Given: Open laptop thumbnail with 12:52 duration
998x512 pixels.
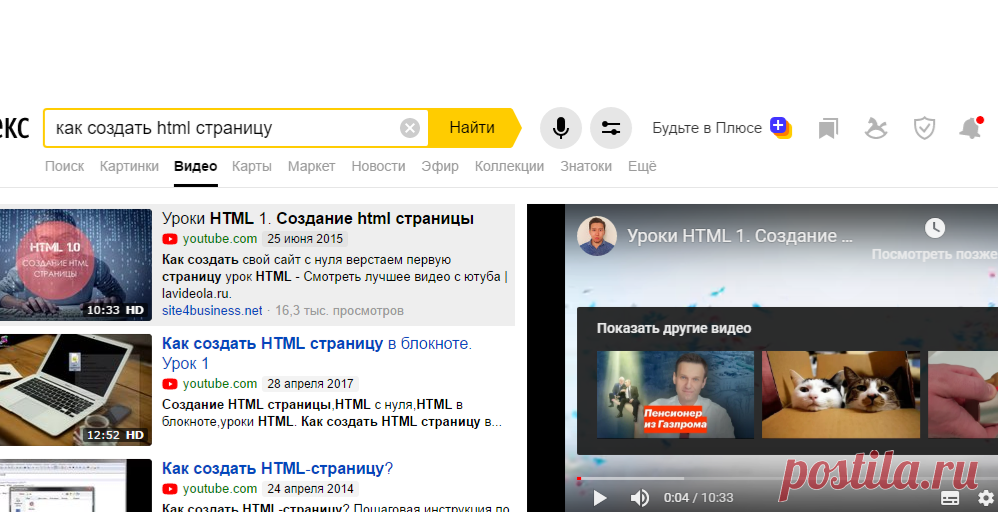Looking at the screenshot, I should tap(76, 389).
